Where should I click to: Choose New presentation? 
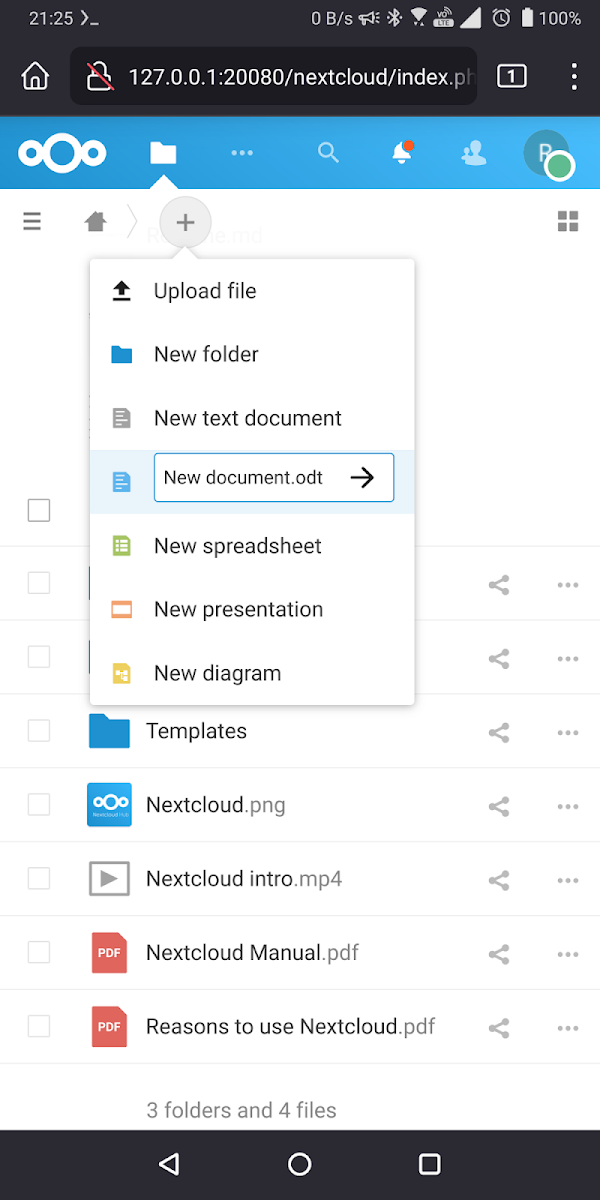pos(252,609)
